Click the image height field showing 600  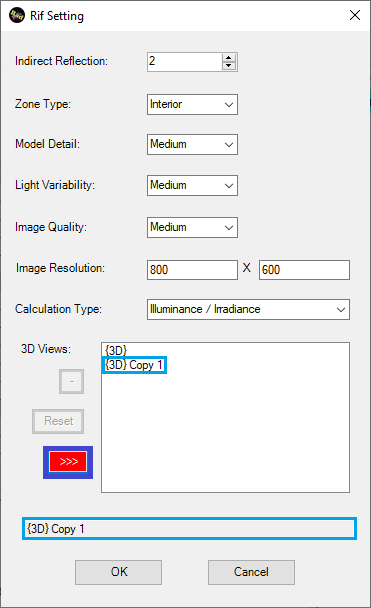(304, 270)
